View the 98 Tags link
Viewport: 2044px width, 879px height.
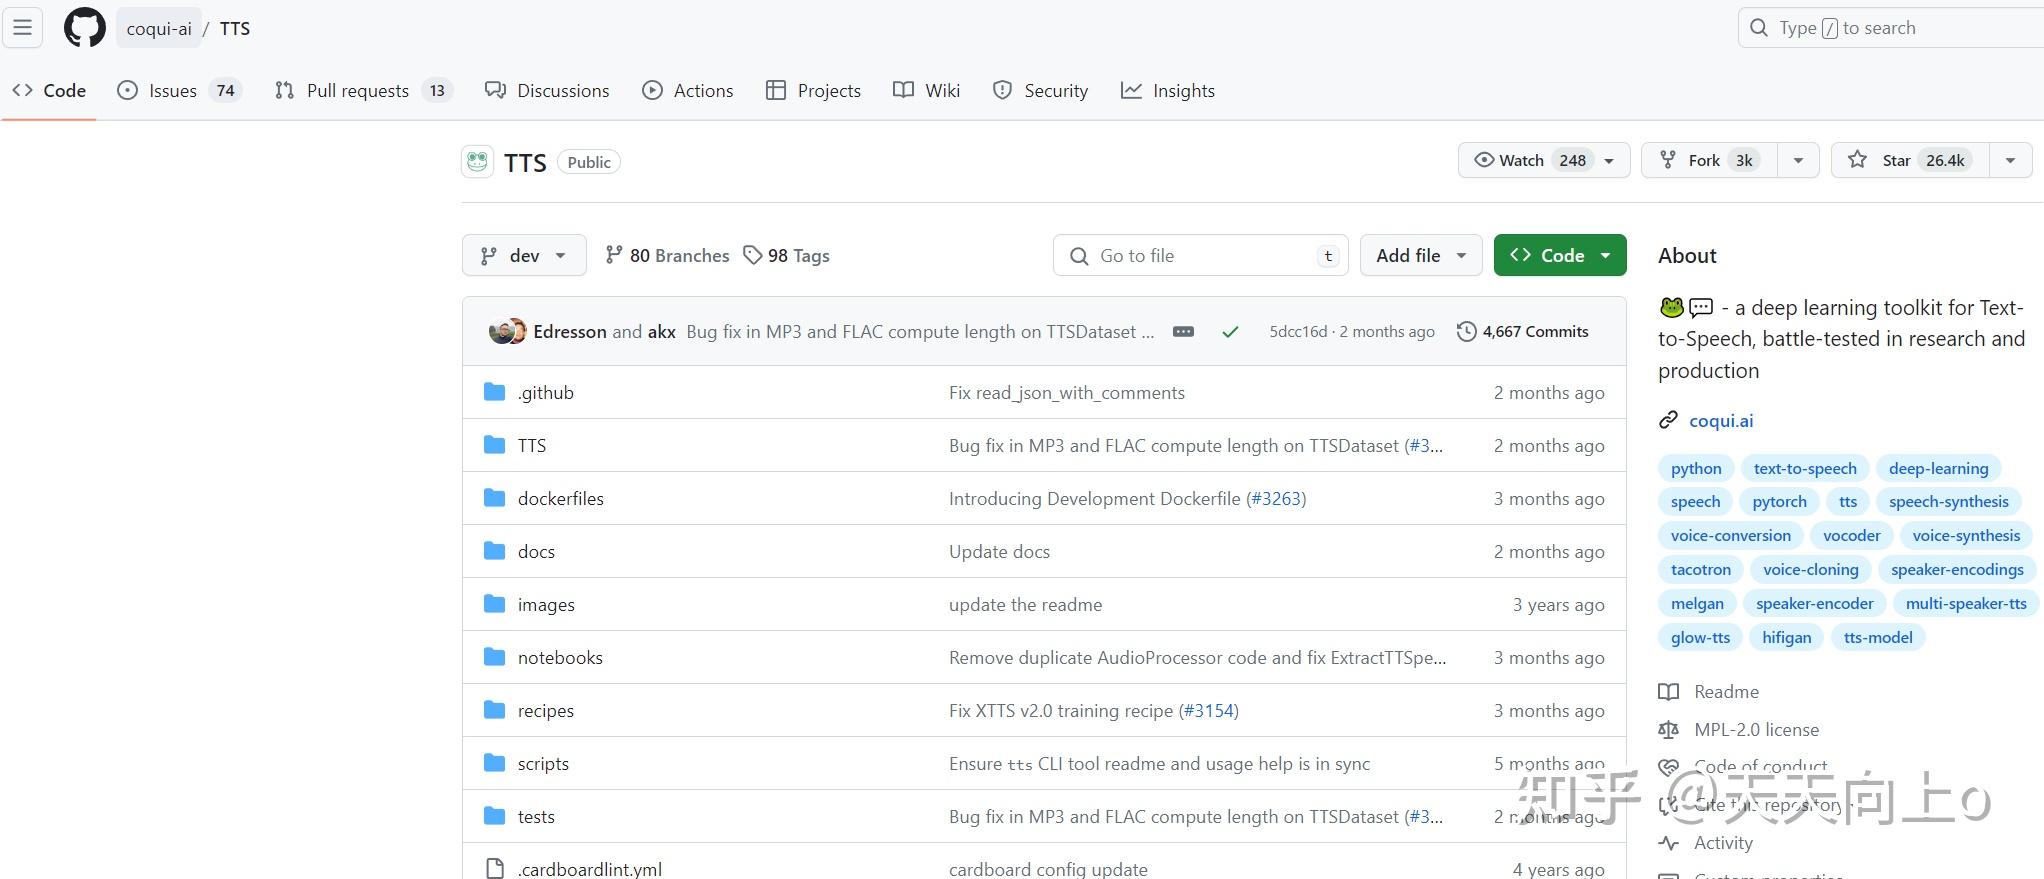point(787,256)
